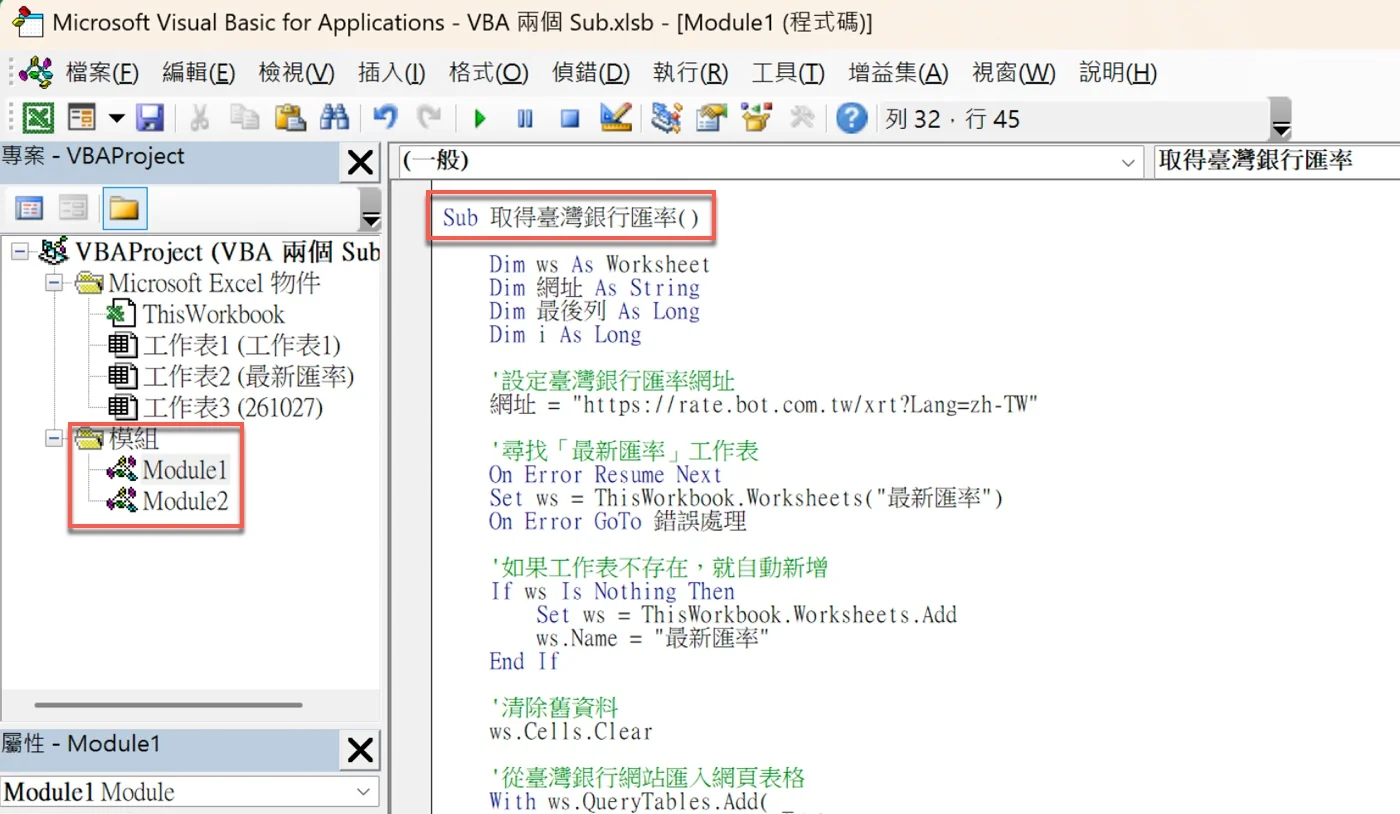Click the line with the rate.bot.com.tw URL
This screenshot has width=1400, height=814.
click(x=764, y=405)
